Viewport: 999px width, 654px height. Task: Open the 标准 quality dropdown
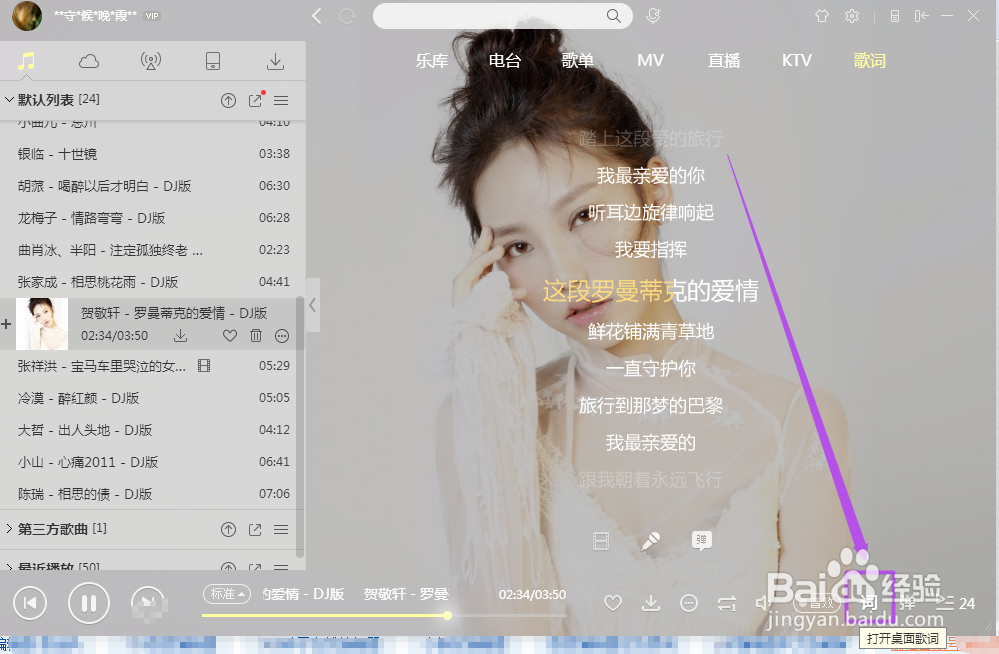coord(227,594)
